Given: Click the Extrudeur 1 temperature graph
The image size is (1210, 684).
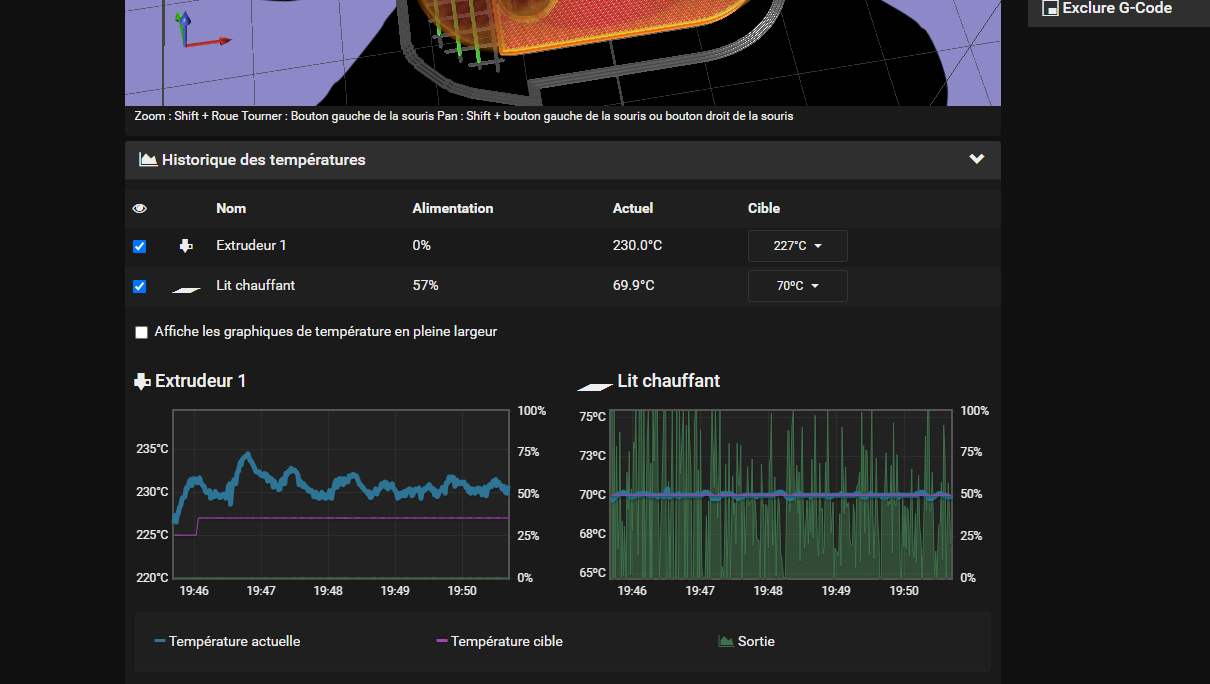Looking at the screenshot, I should (341, 494).
